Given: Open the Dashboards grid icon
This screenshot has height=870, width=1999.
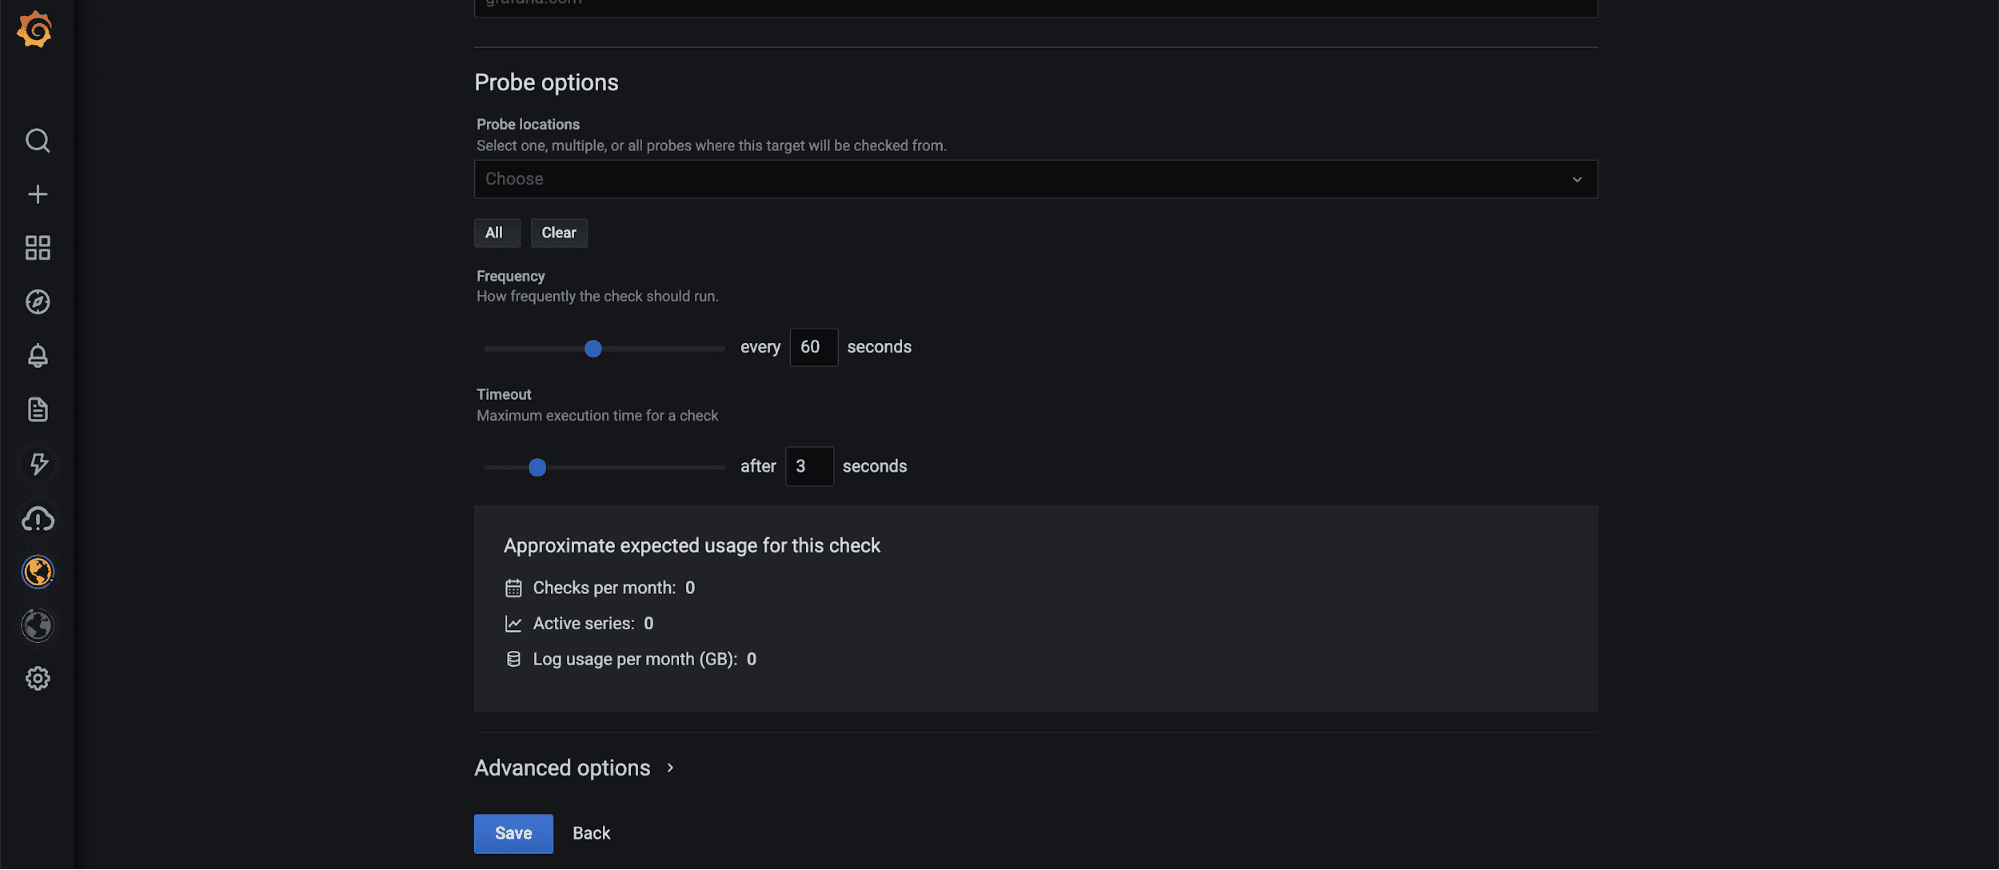Looking at the screenshot, I should pos(38,248).
